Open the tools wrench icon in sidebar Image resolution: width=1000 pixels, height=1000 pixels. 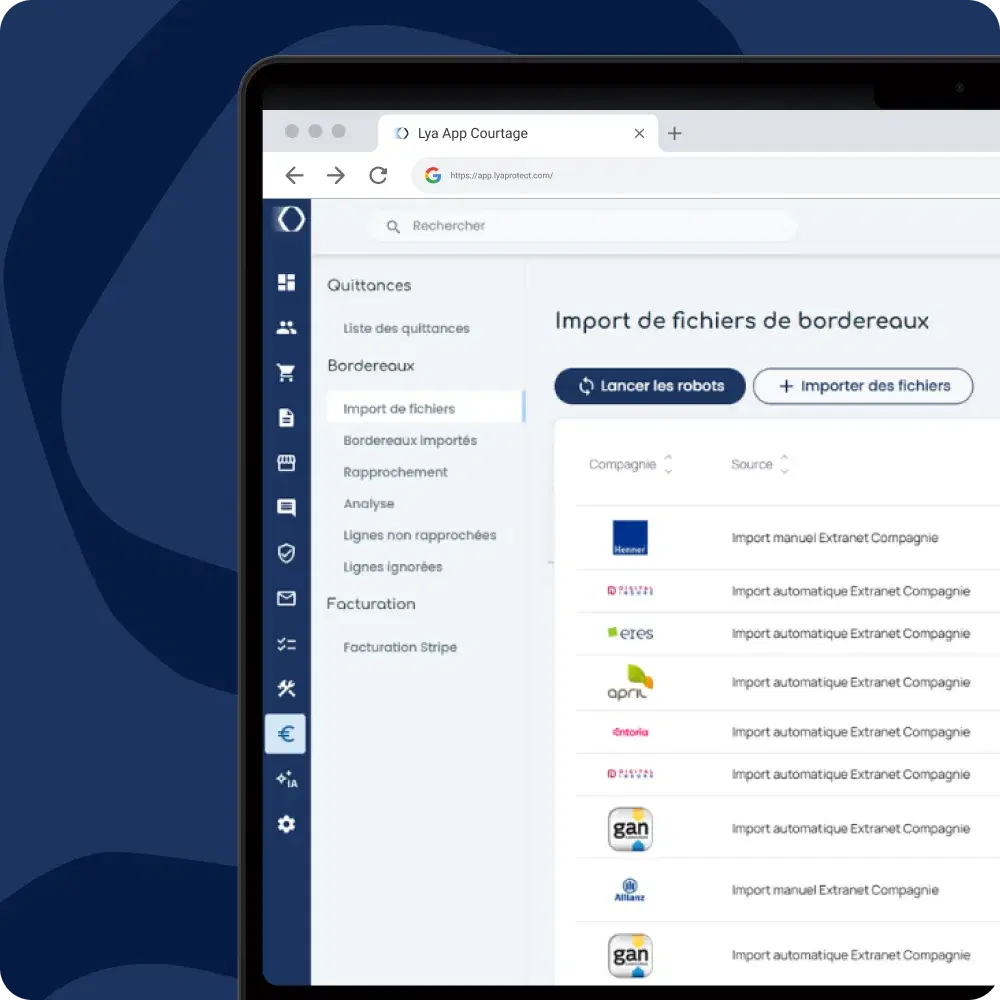pos(286,689)
